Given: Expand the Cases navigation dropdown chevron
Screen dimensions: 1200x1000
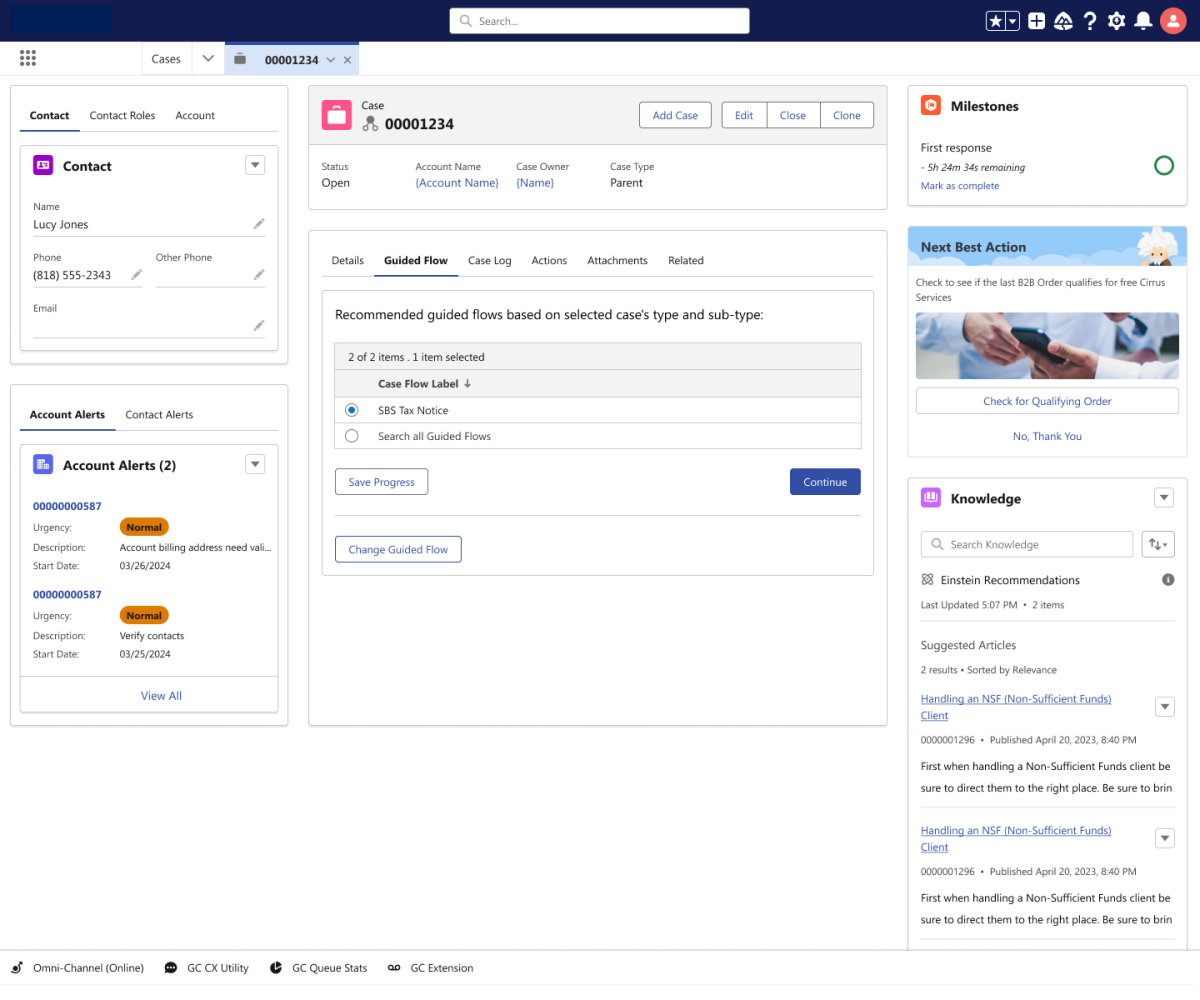Looking at the screenshot, I should tap(208, 59).
